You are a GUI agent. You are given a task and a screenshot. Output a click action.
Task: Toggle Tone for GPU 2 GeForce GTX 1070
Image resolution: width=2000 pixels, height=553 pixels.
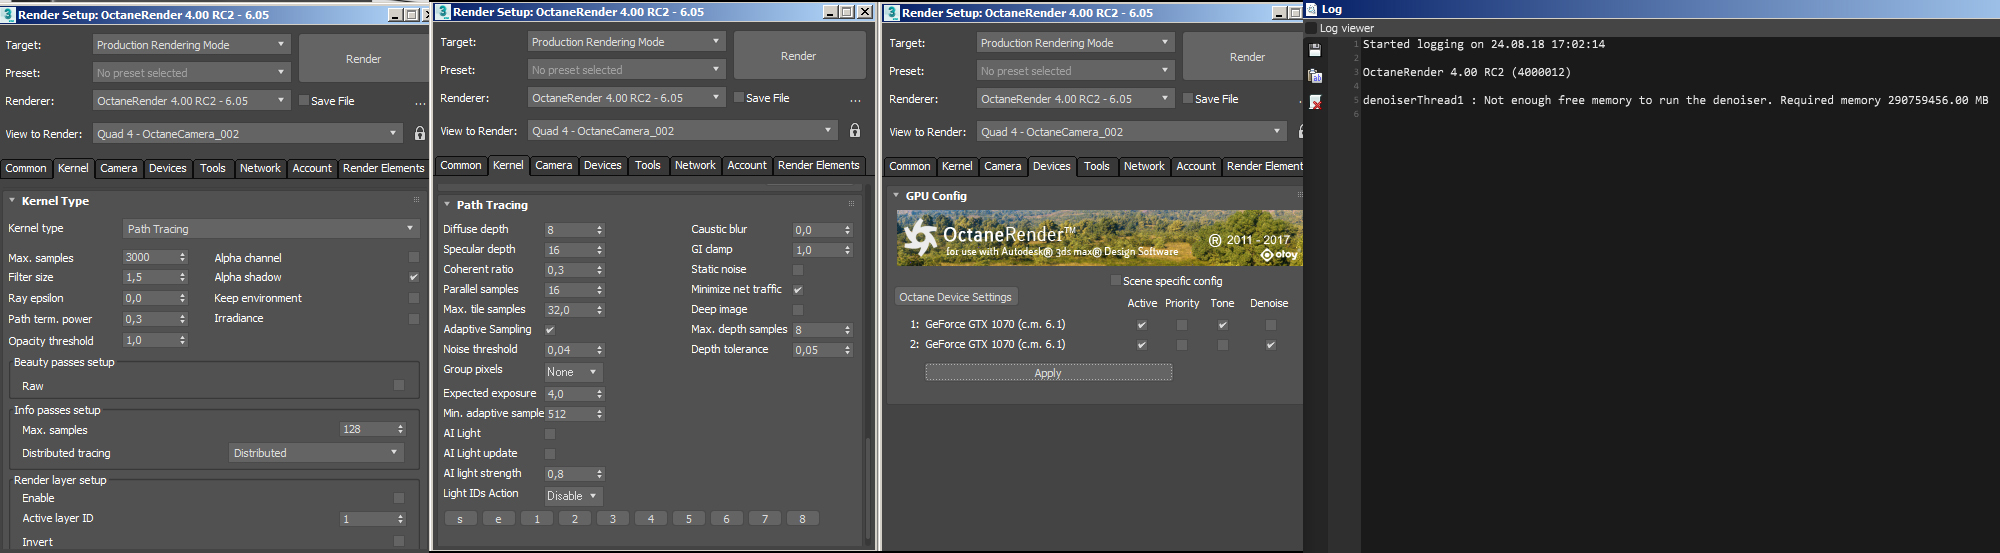[1223, 345]
